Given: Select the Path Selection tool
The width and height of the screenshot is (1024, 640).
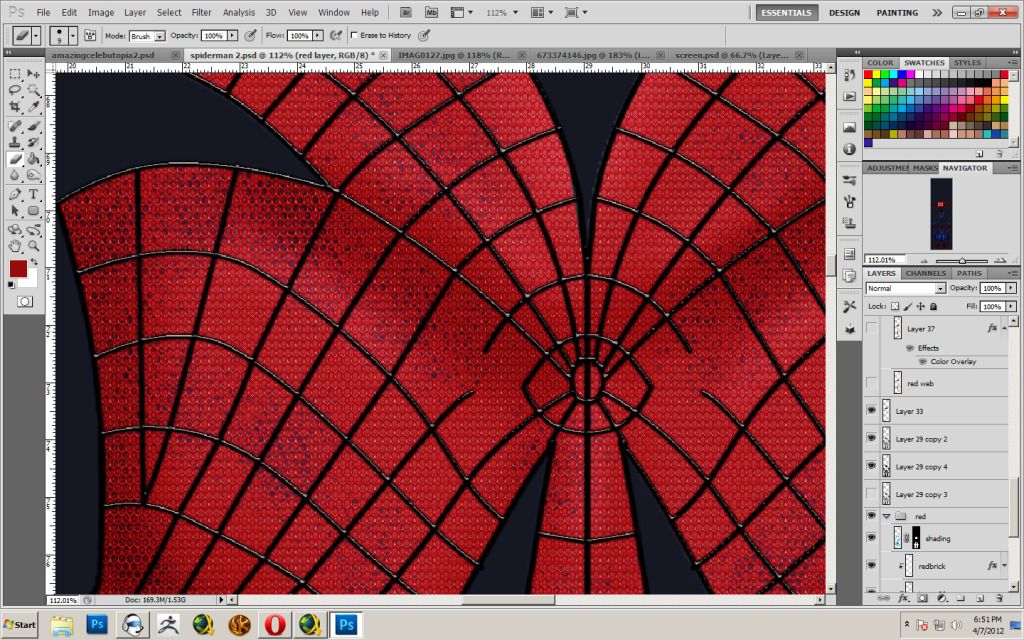Looking at the screenshot, I should pos(14,210).
